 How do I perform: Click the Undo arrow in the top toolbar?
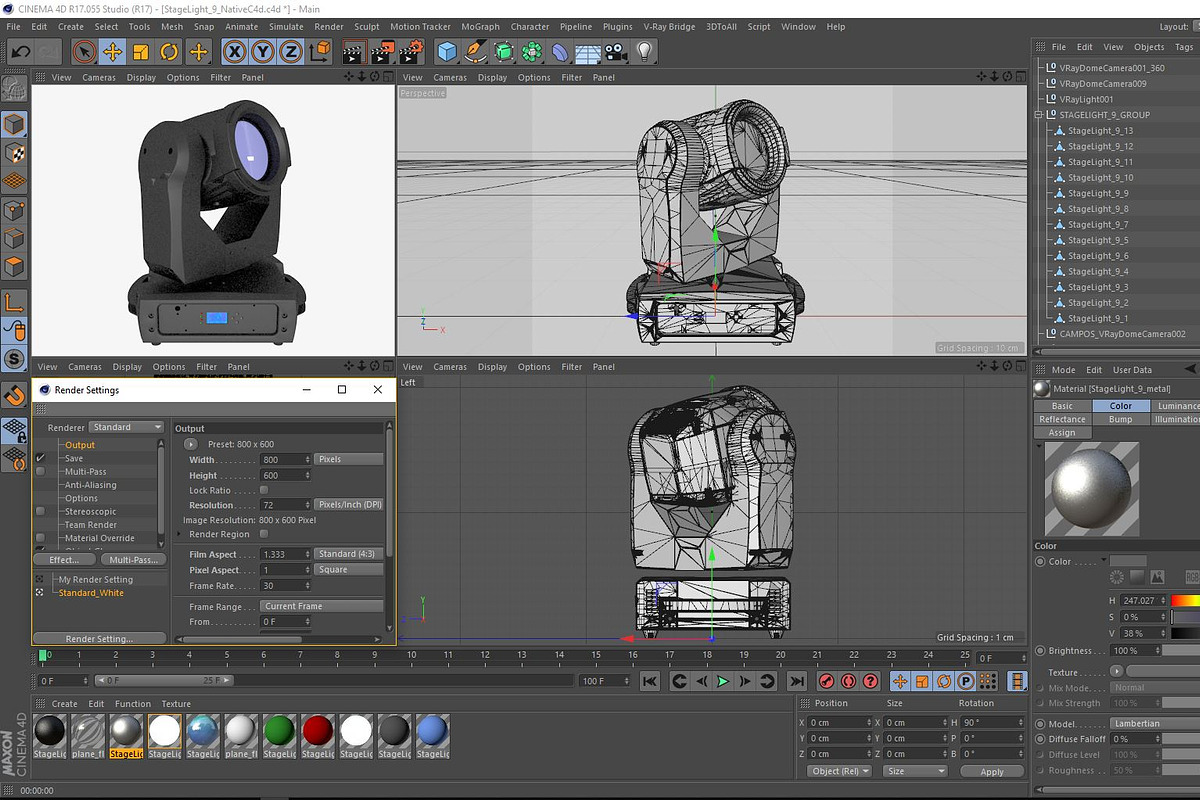[x=20, y=51]
